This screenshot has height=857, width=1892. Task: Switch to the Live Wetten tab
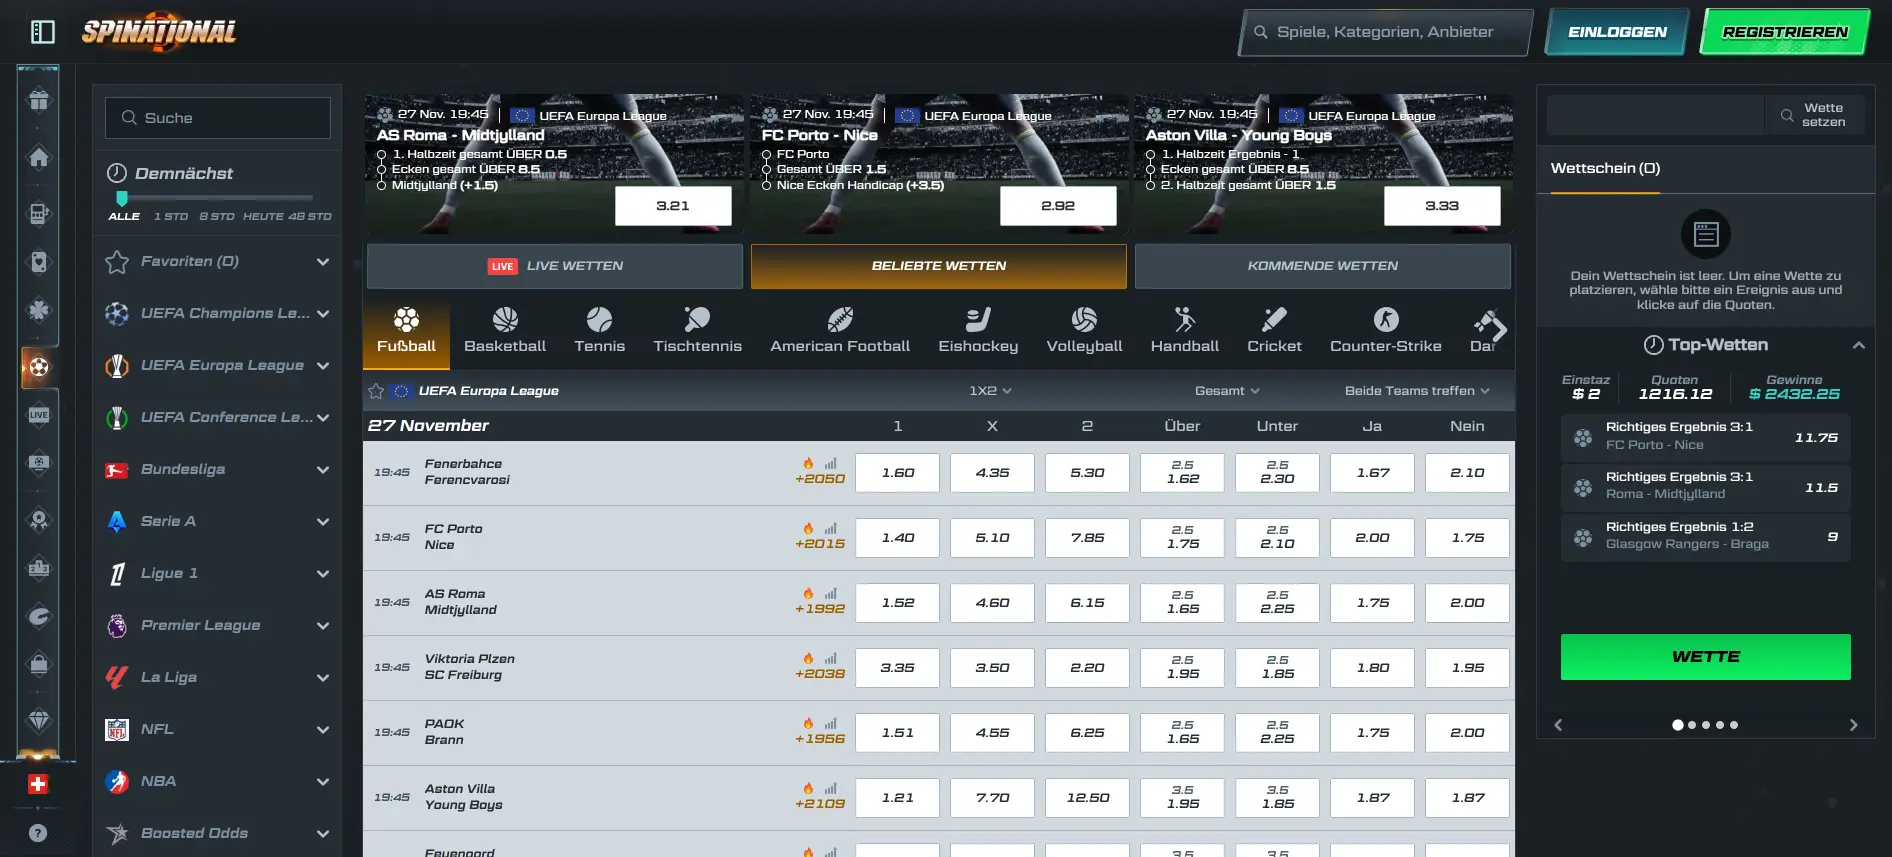pos(555,266)
